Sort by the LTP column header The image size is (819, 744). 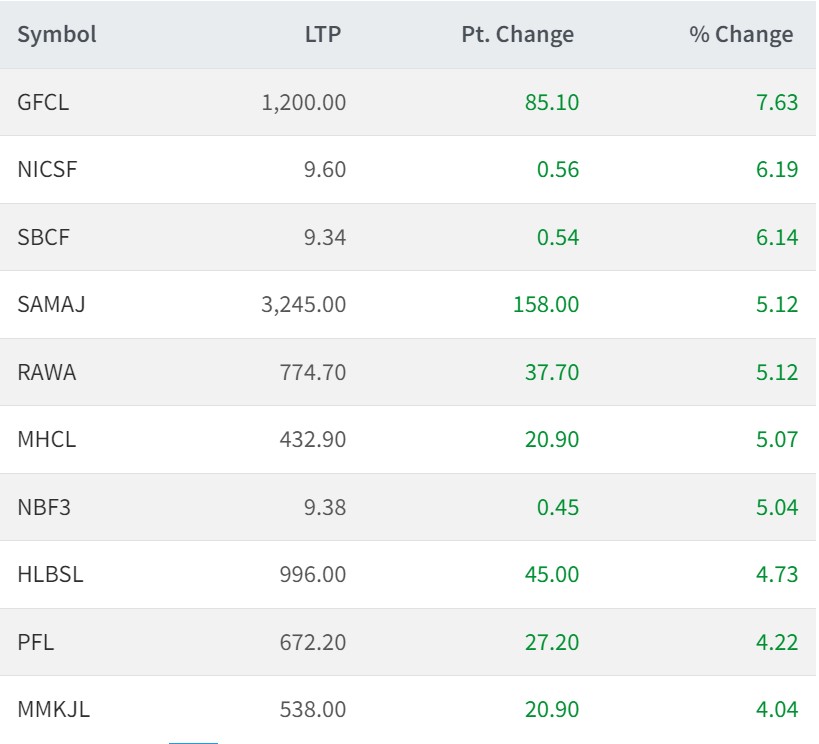[x=323, y=35]
